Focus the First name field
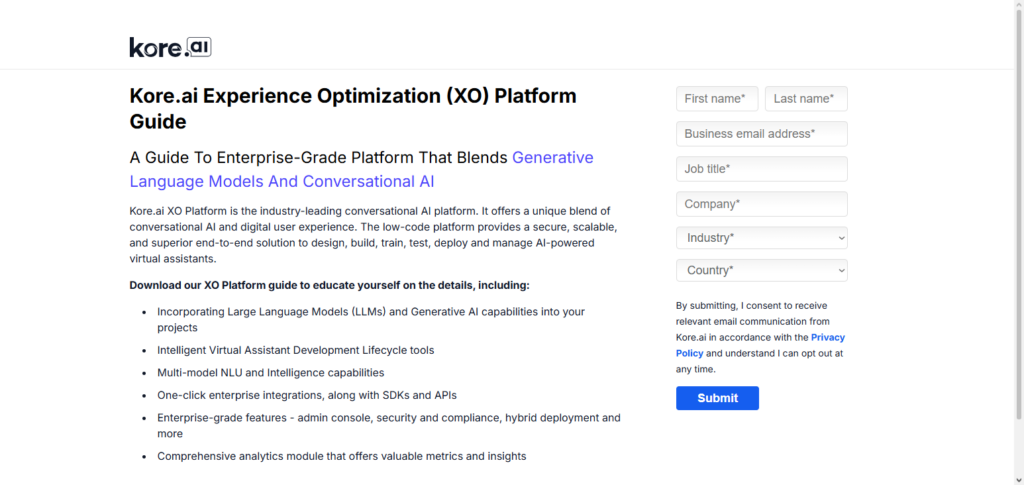Screen dimensions: 1024x485 coord(717,99)
